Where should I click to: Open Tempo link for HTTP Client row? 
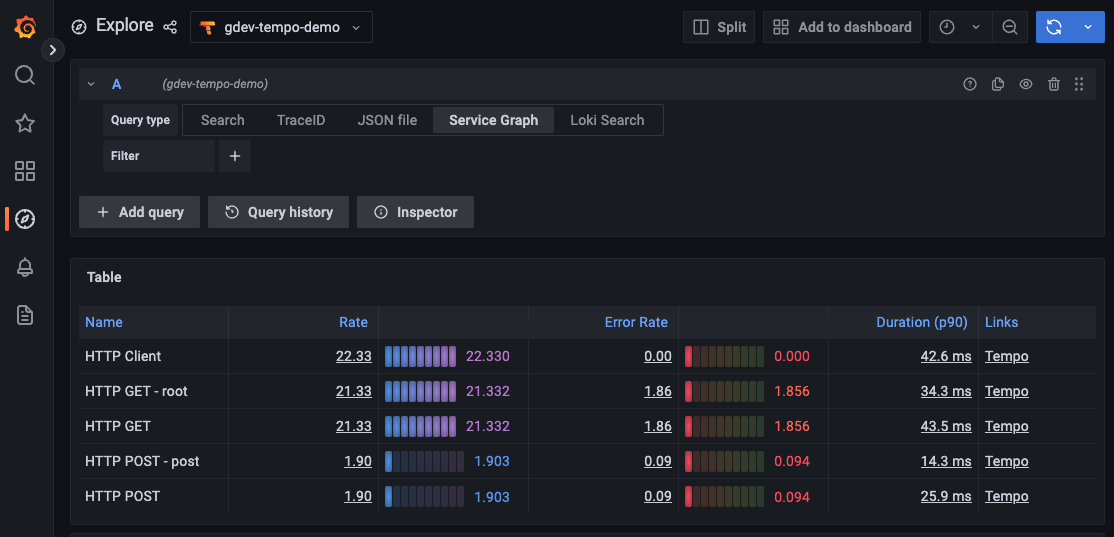click(1006, 356)
